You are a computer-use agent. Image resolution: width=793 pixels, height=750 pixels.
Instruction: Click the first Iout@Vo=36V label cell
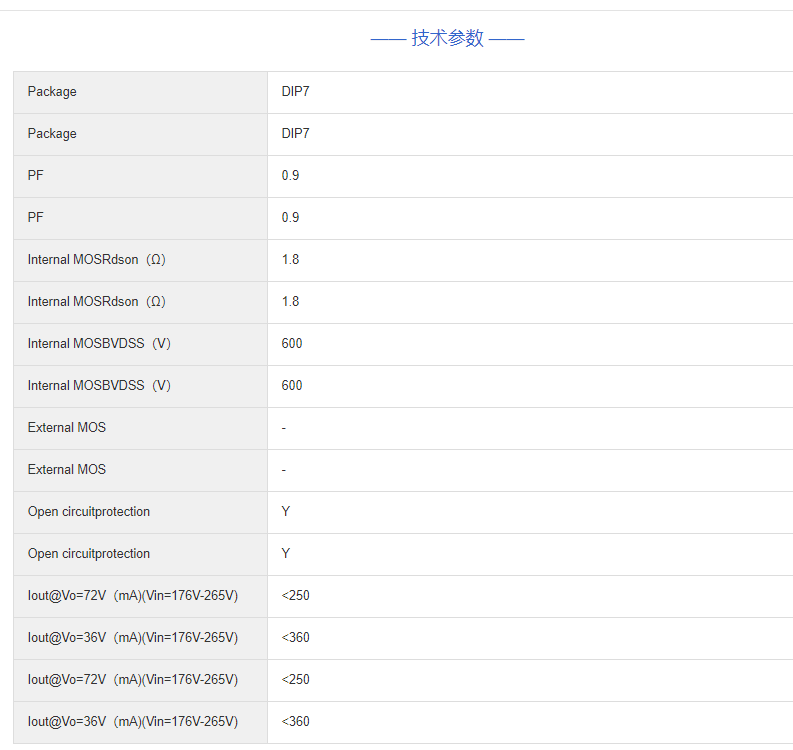click(x=132, y=638)
